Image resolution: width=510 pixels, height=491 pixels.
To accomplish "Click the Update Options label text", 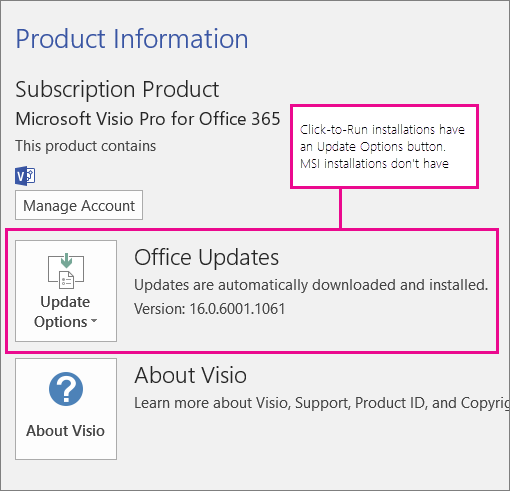I will click(x=65, y=312).
